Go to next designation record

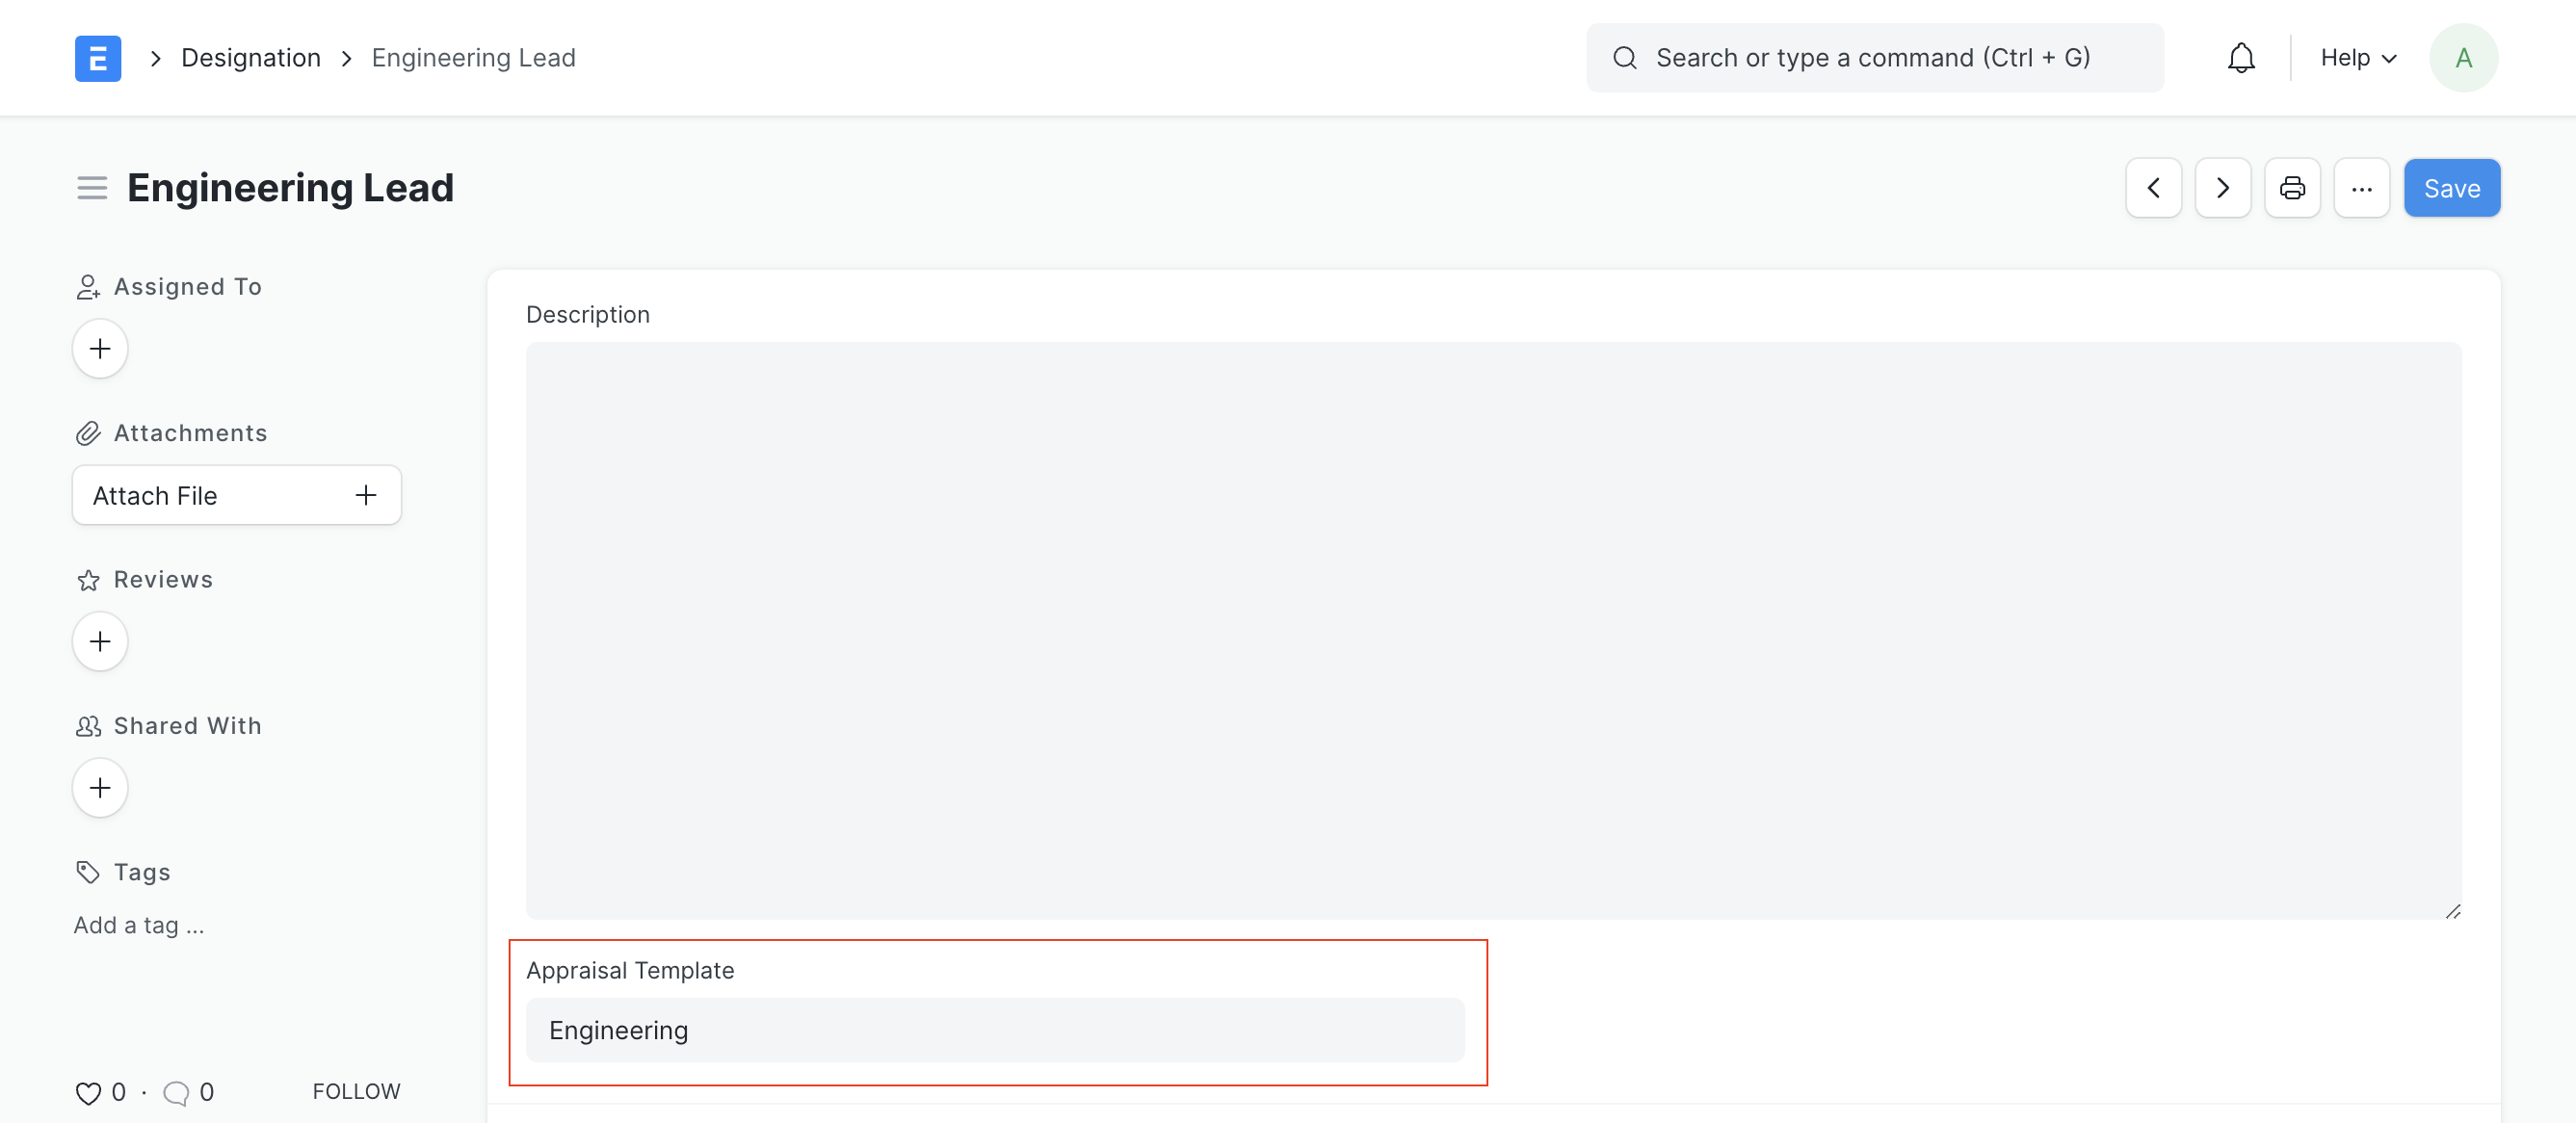2222,188
